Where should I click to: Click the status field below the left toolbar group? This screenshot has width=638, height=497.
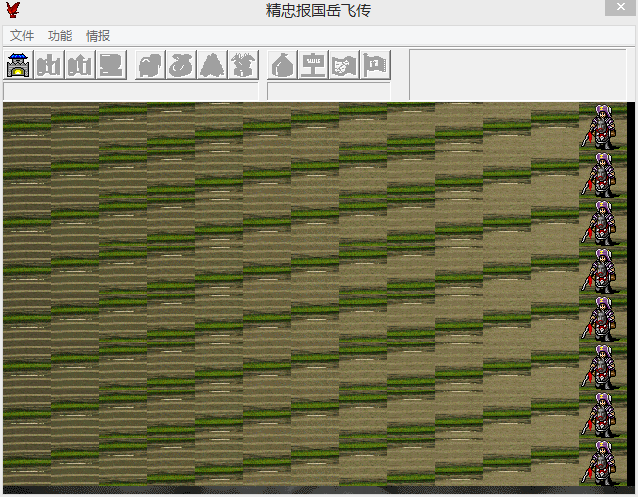[x=131, y=91]
